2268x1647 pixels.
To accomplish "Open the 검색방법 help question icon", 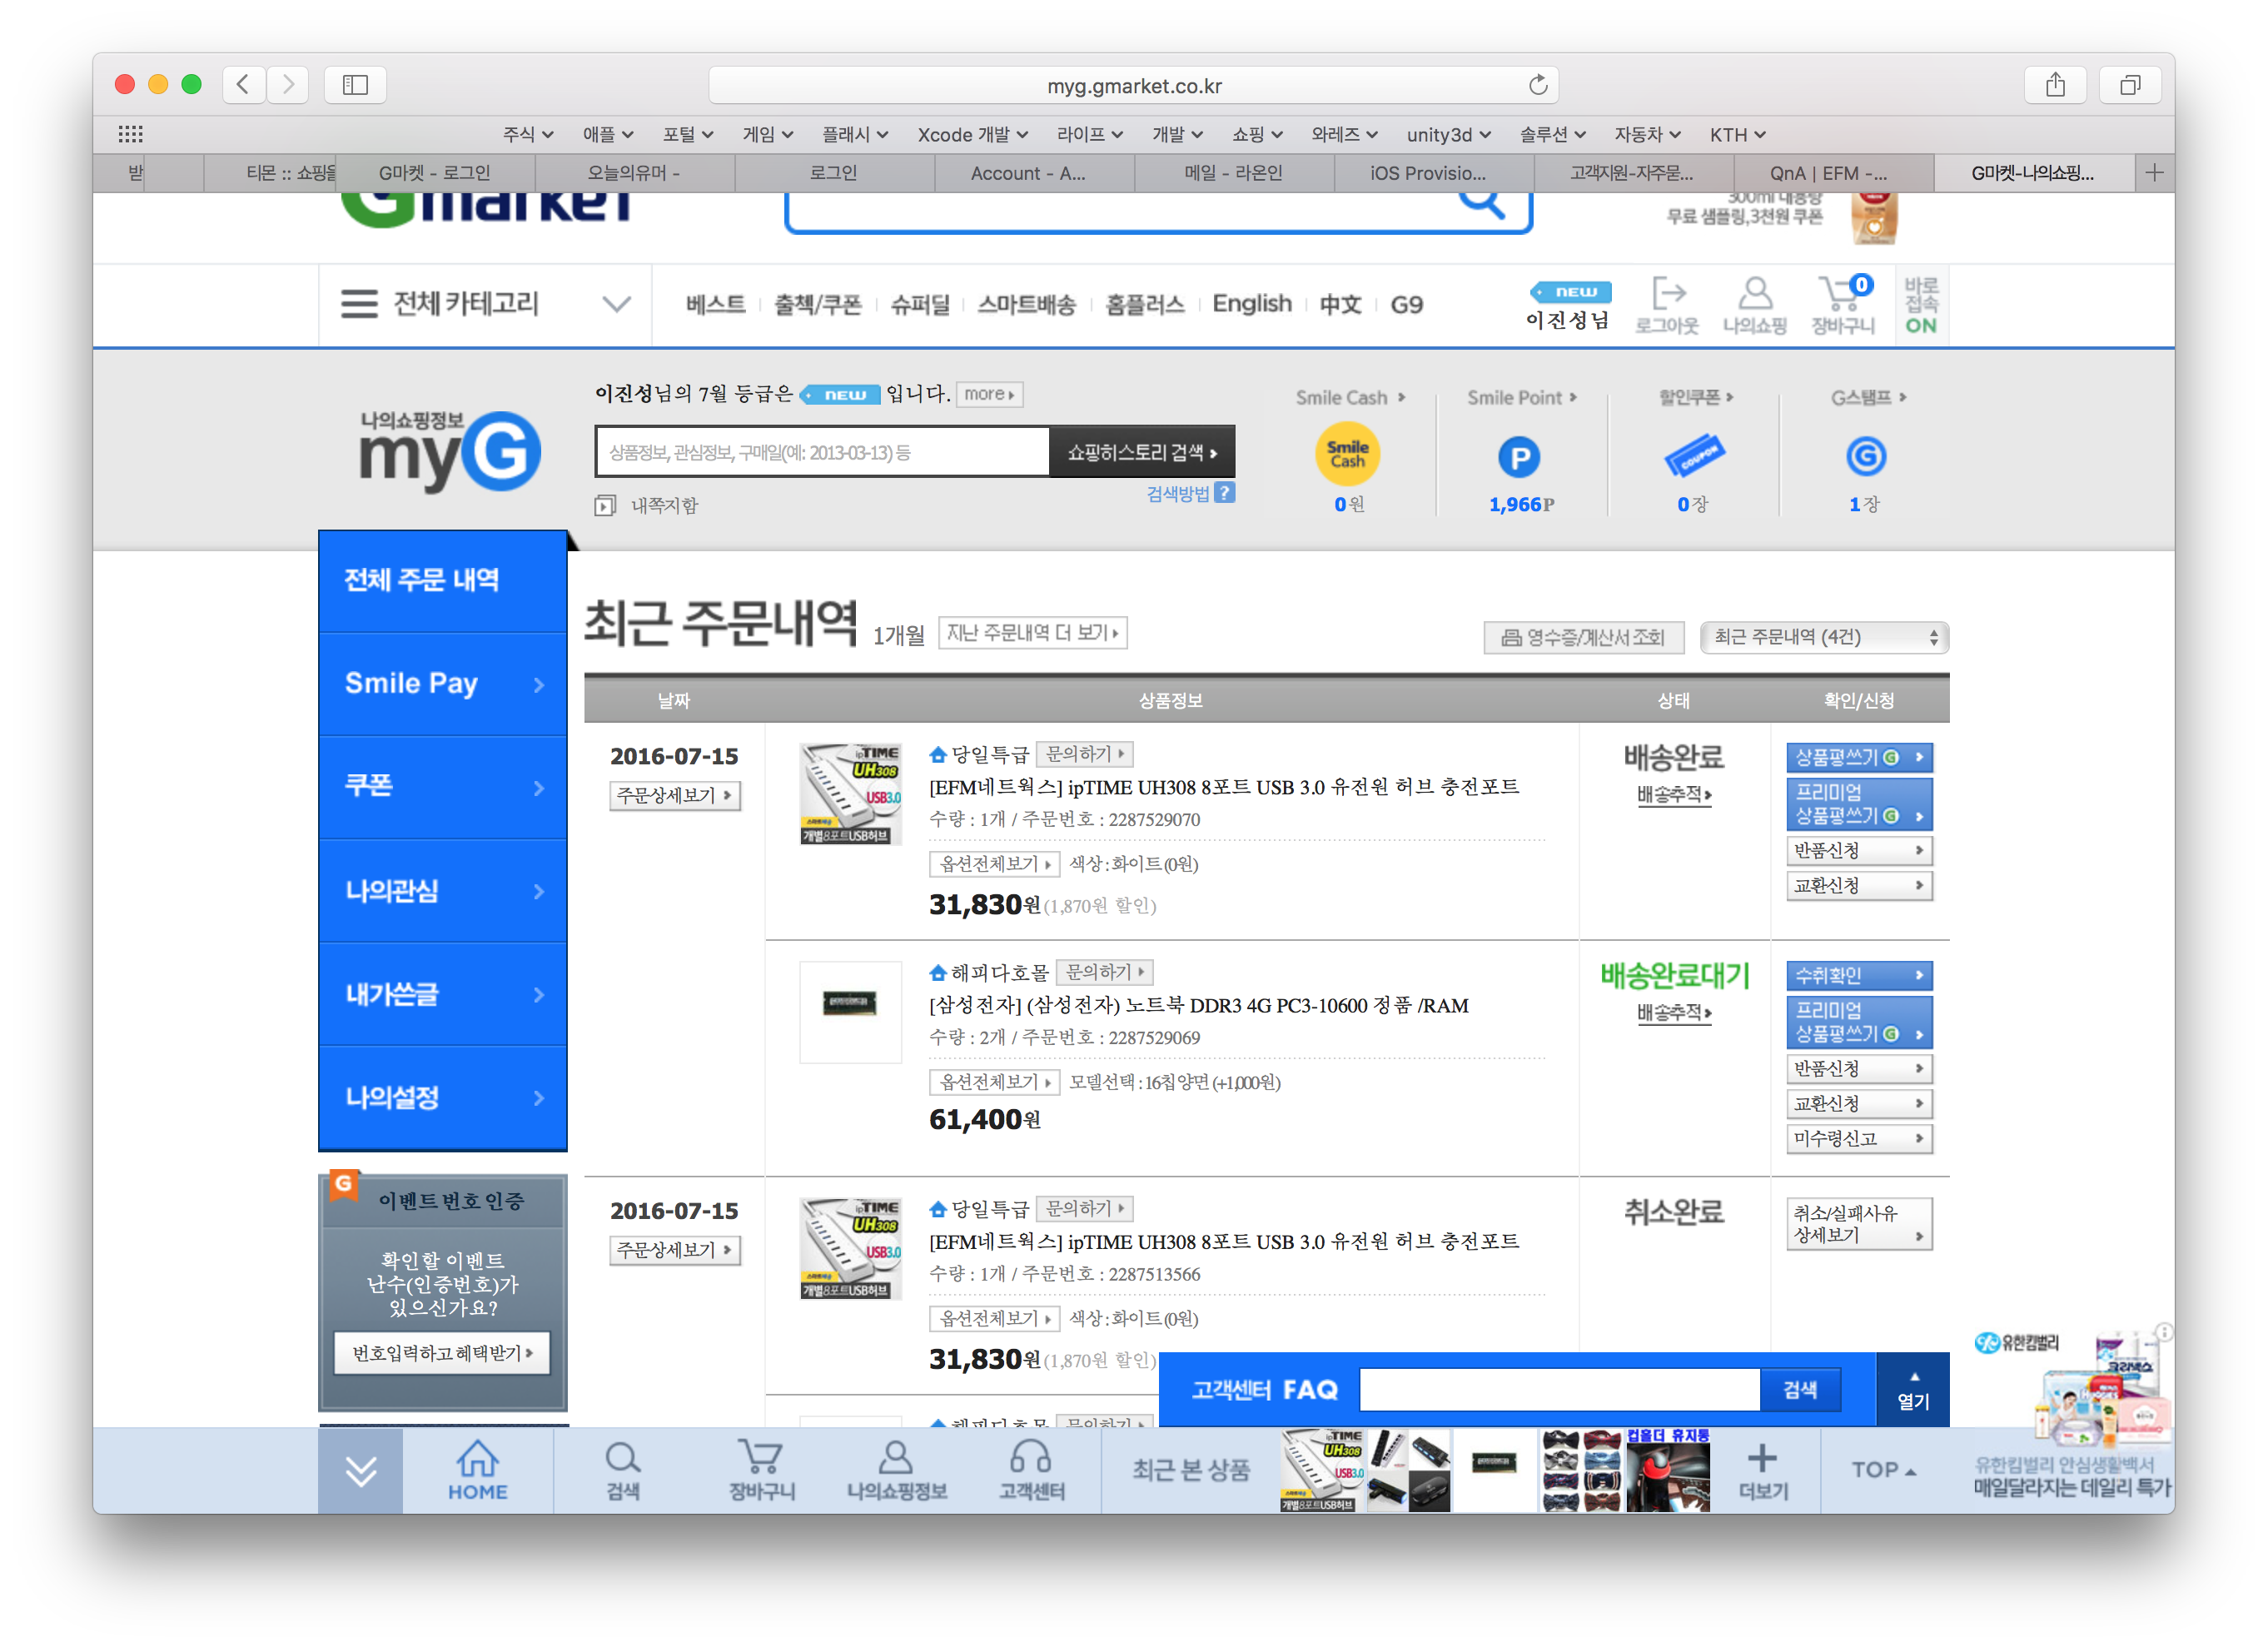I will click(x=1224, y=492).
